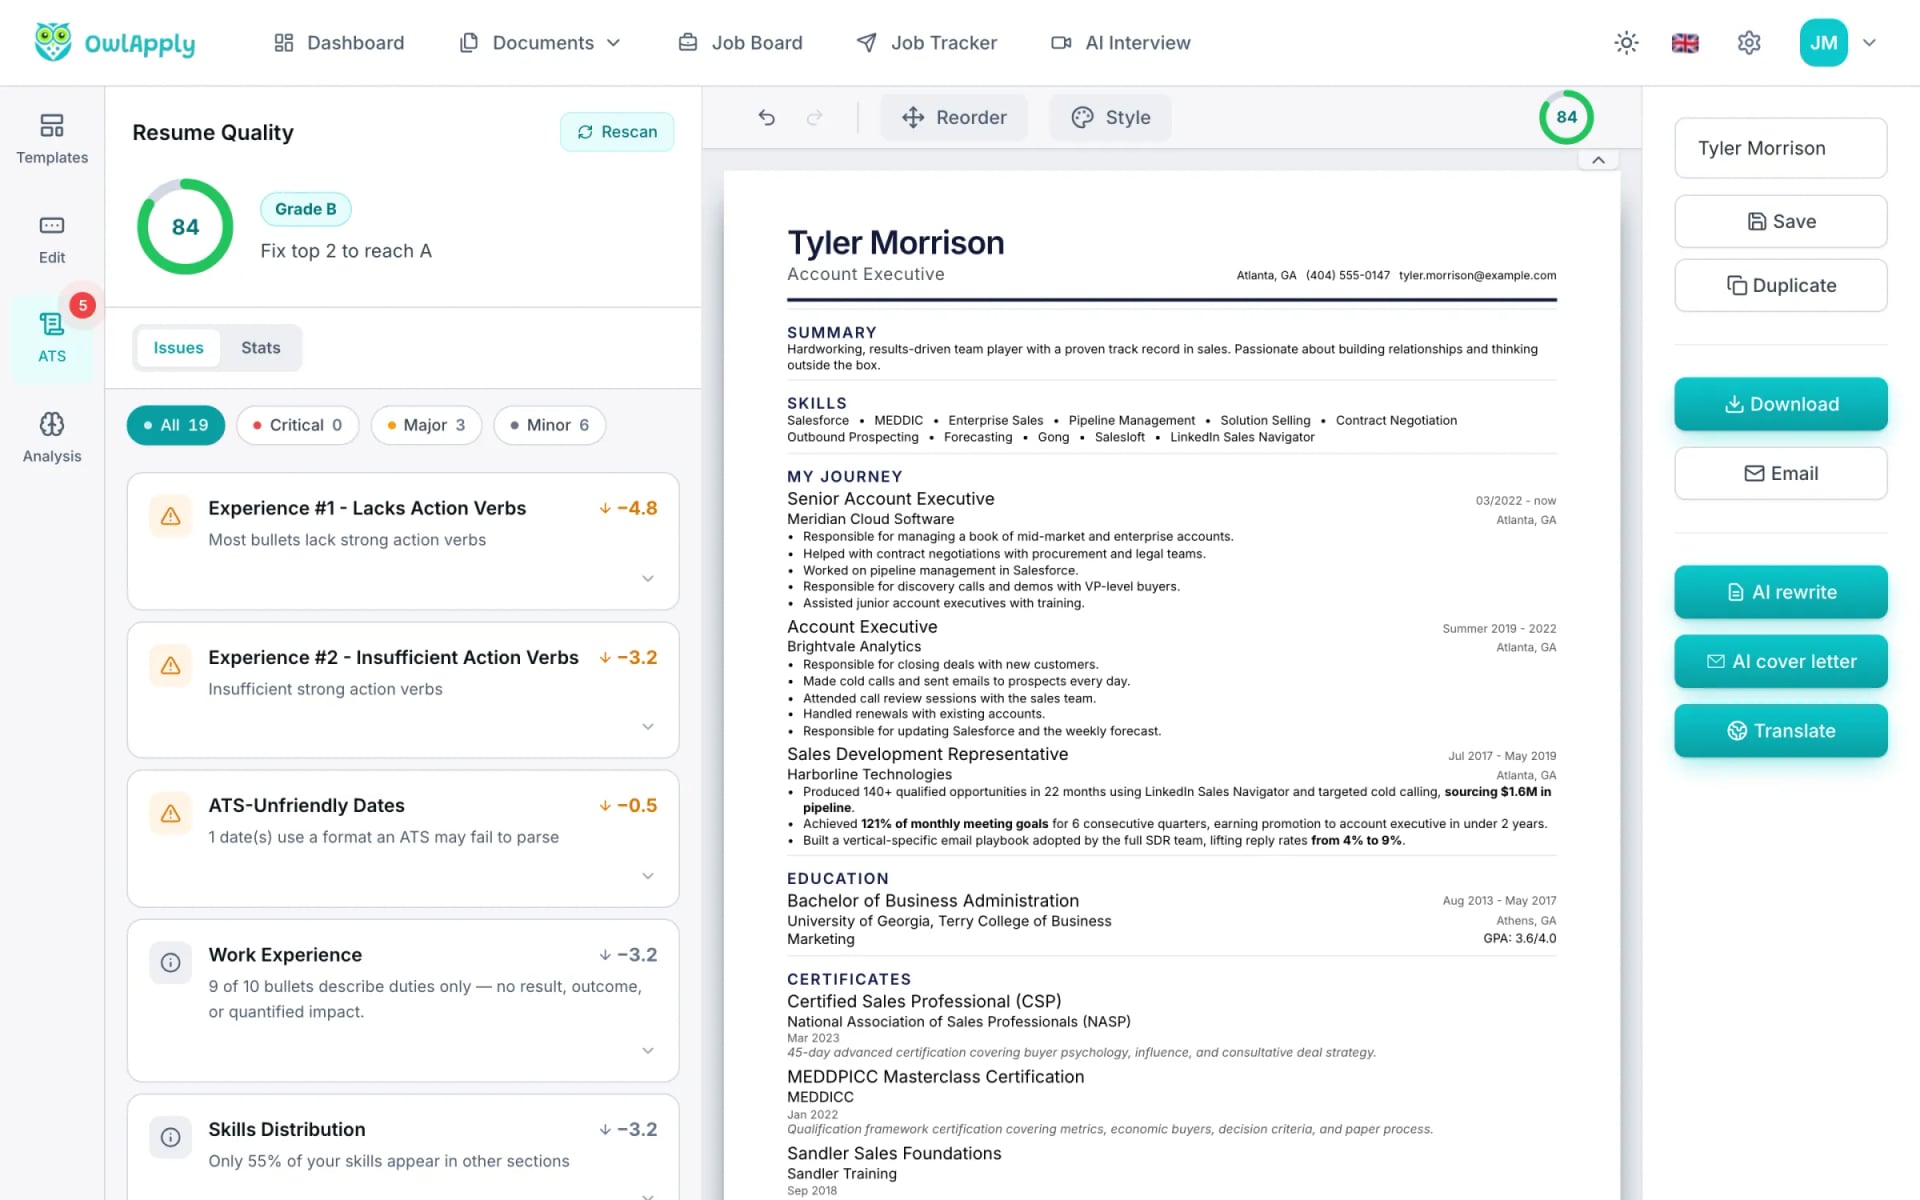Collapse the resume preview top chevron
Screen dimensions: 1920x1200
point(1598,160)
